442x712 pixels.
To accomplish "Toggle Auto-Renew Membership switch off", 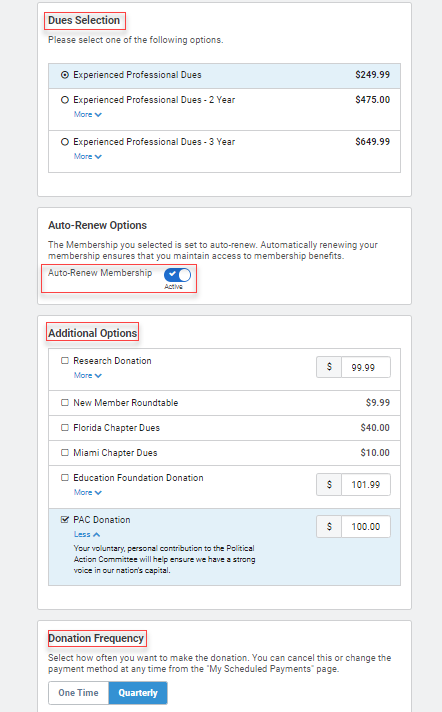I will point(178,275).
